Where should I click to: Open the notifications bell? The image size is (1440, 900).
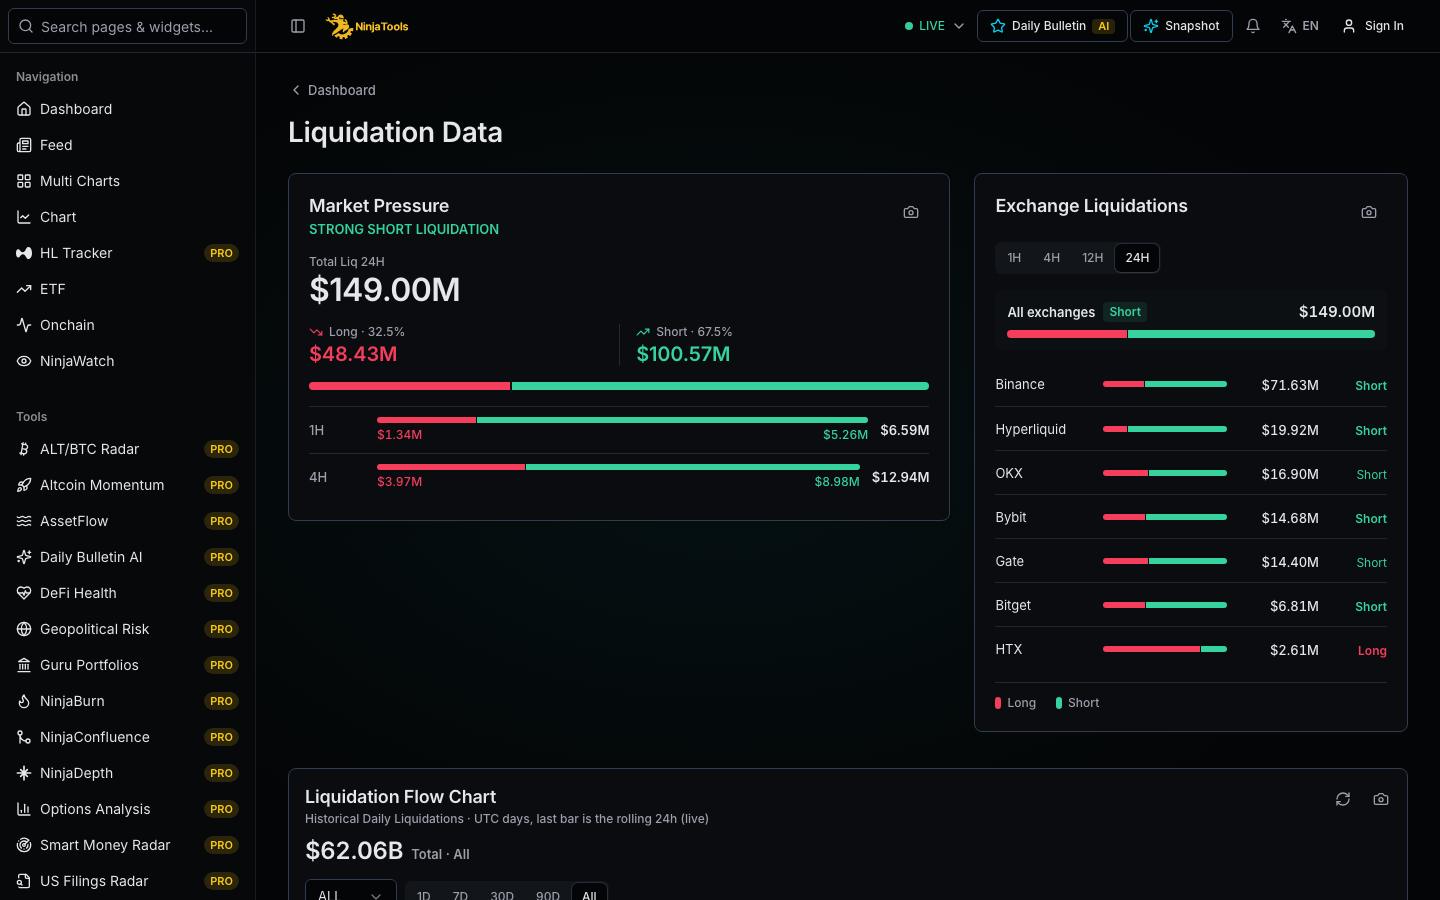(1253, 26)
